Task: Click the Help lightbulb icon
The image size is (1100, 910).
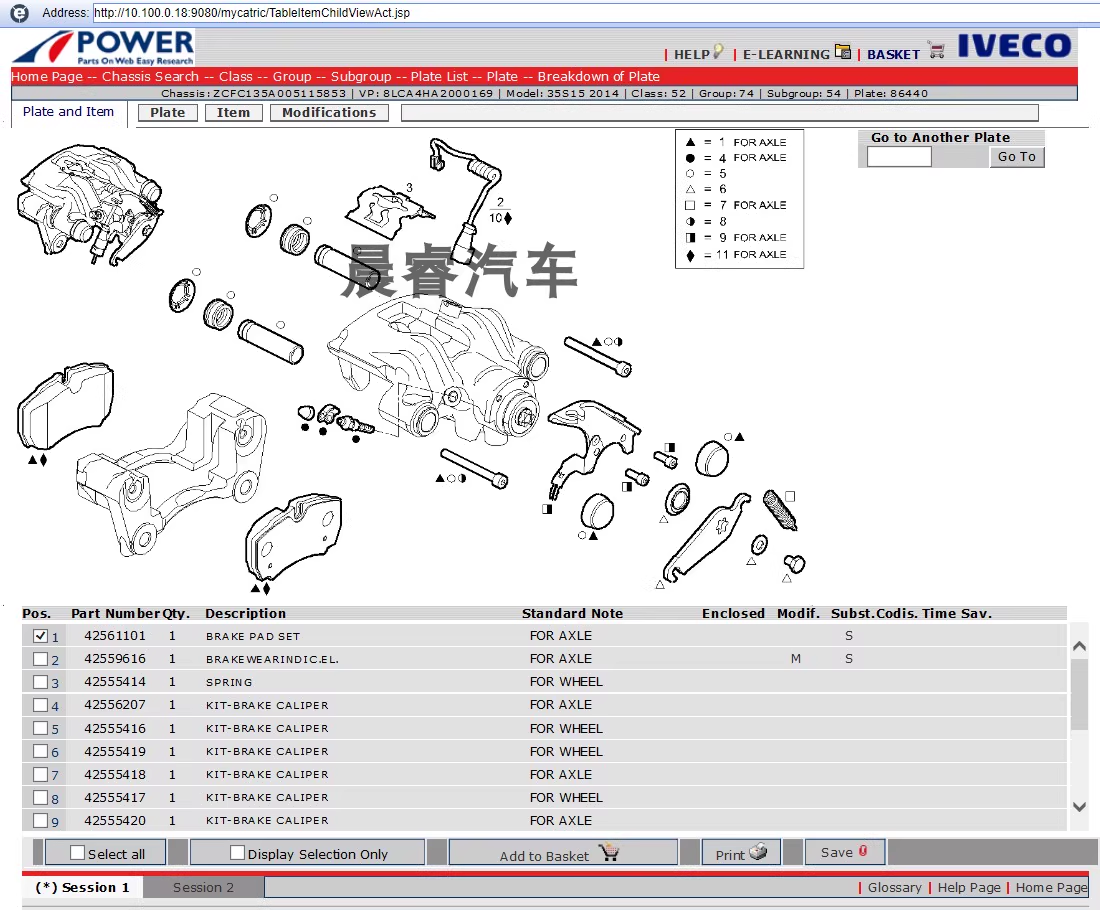Action: 717,52
